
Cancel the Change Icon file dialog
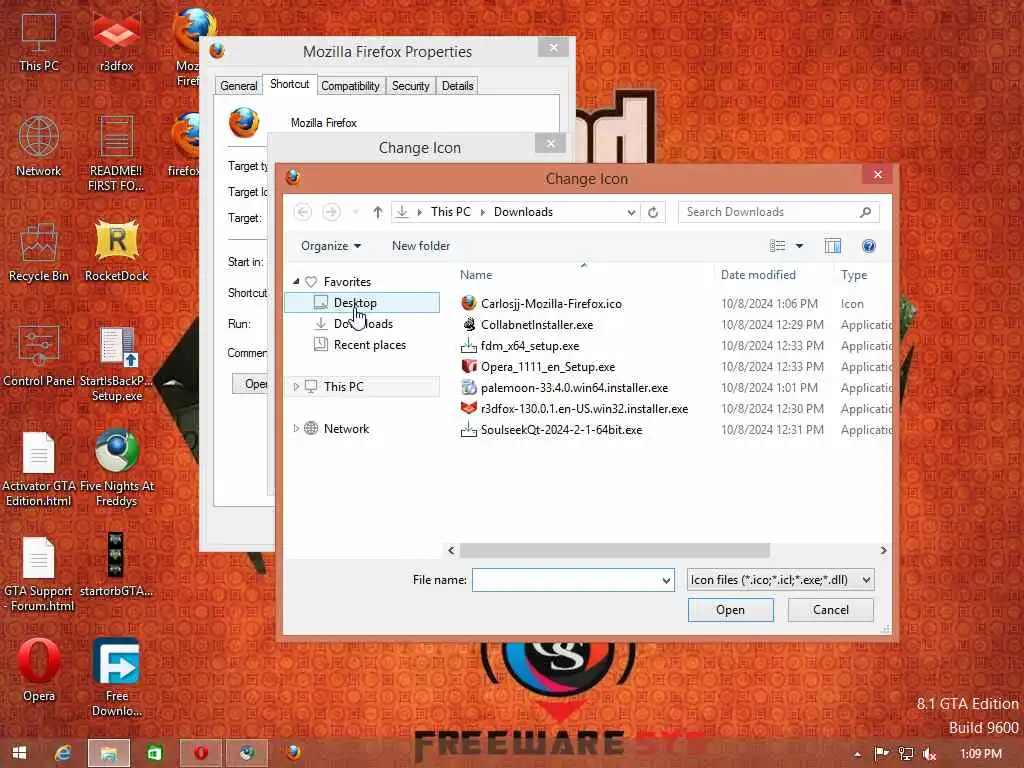click(830, 610)
